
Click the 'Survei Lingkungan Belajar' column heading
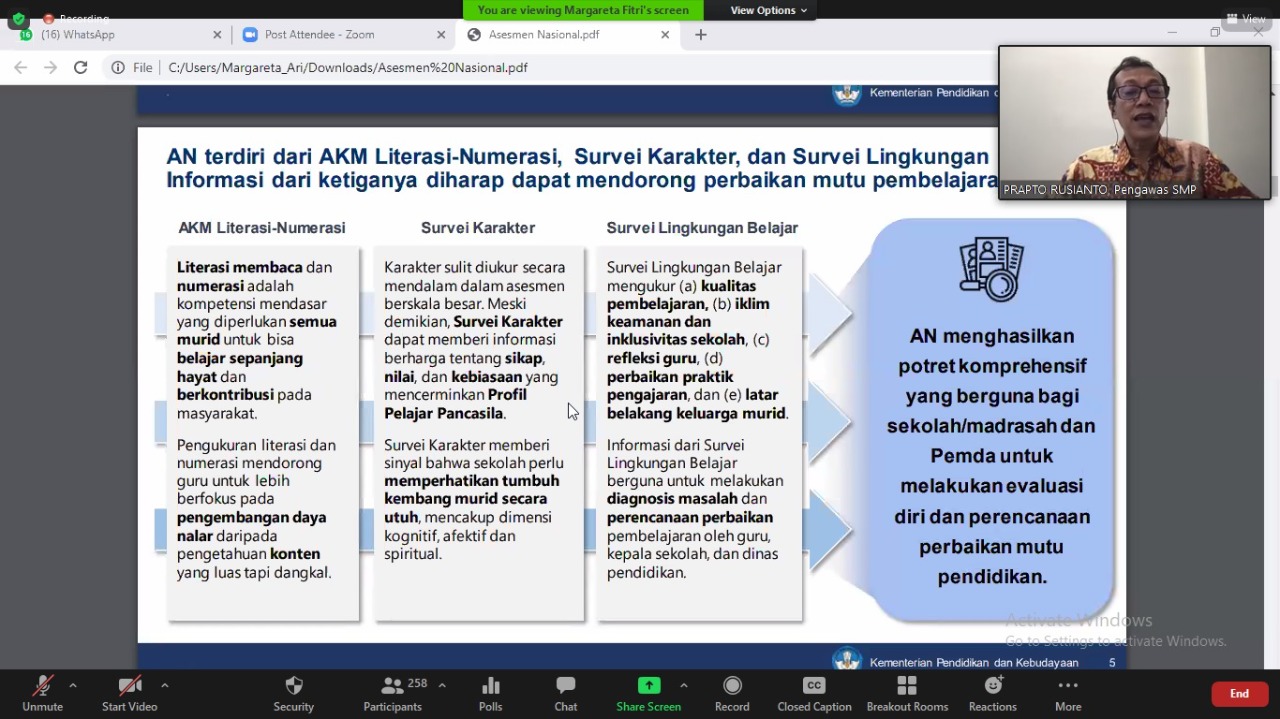tap(702, 228)
